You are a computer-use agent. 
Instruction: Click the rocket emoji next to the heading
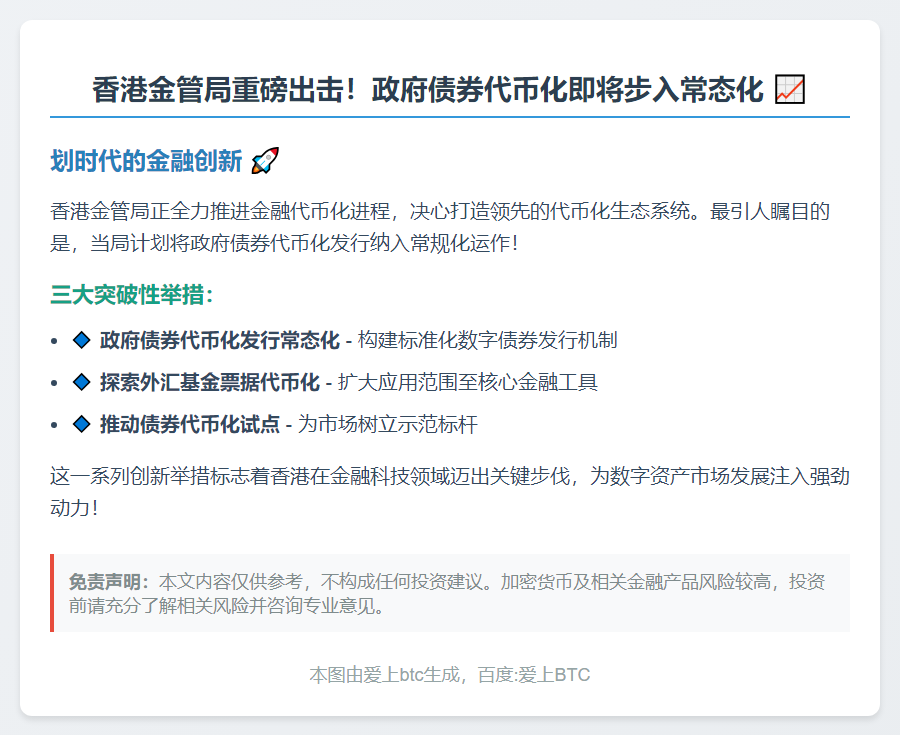(x=265, y=158)
